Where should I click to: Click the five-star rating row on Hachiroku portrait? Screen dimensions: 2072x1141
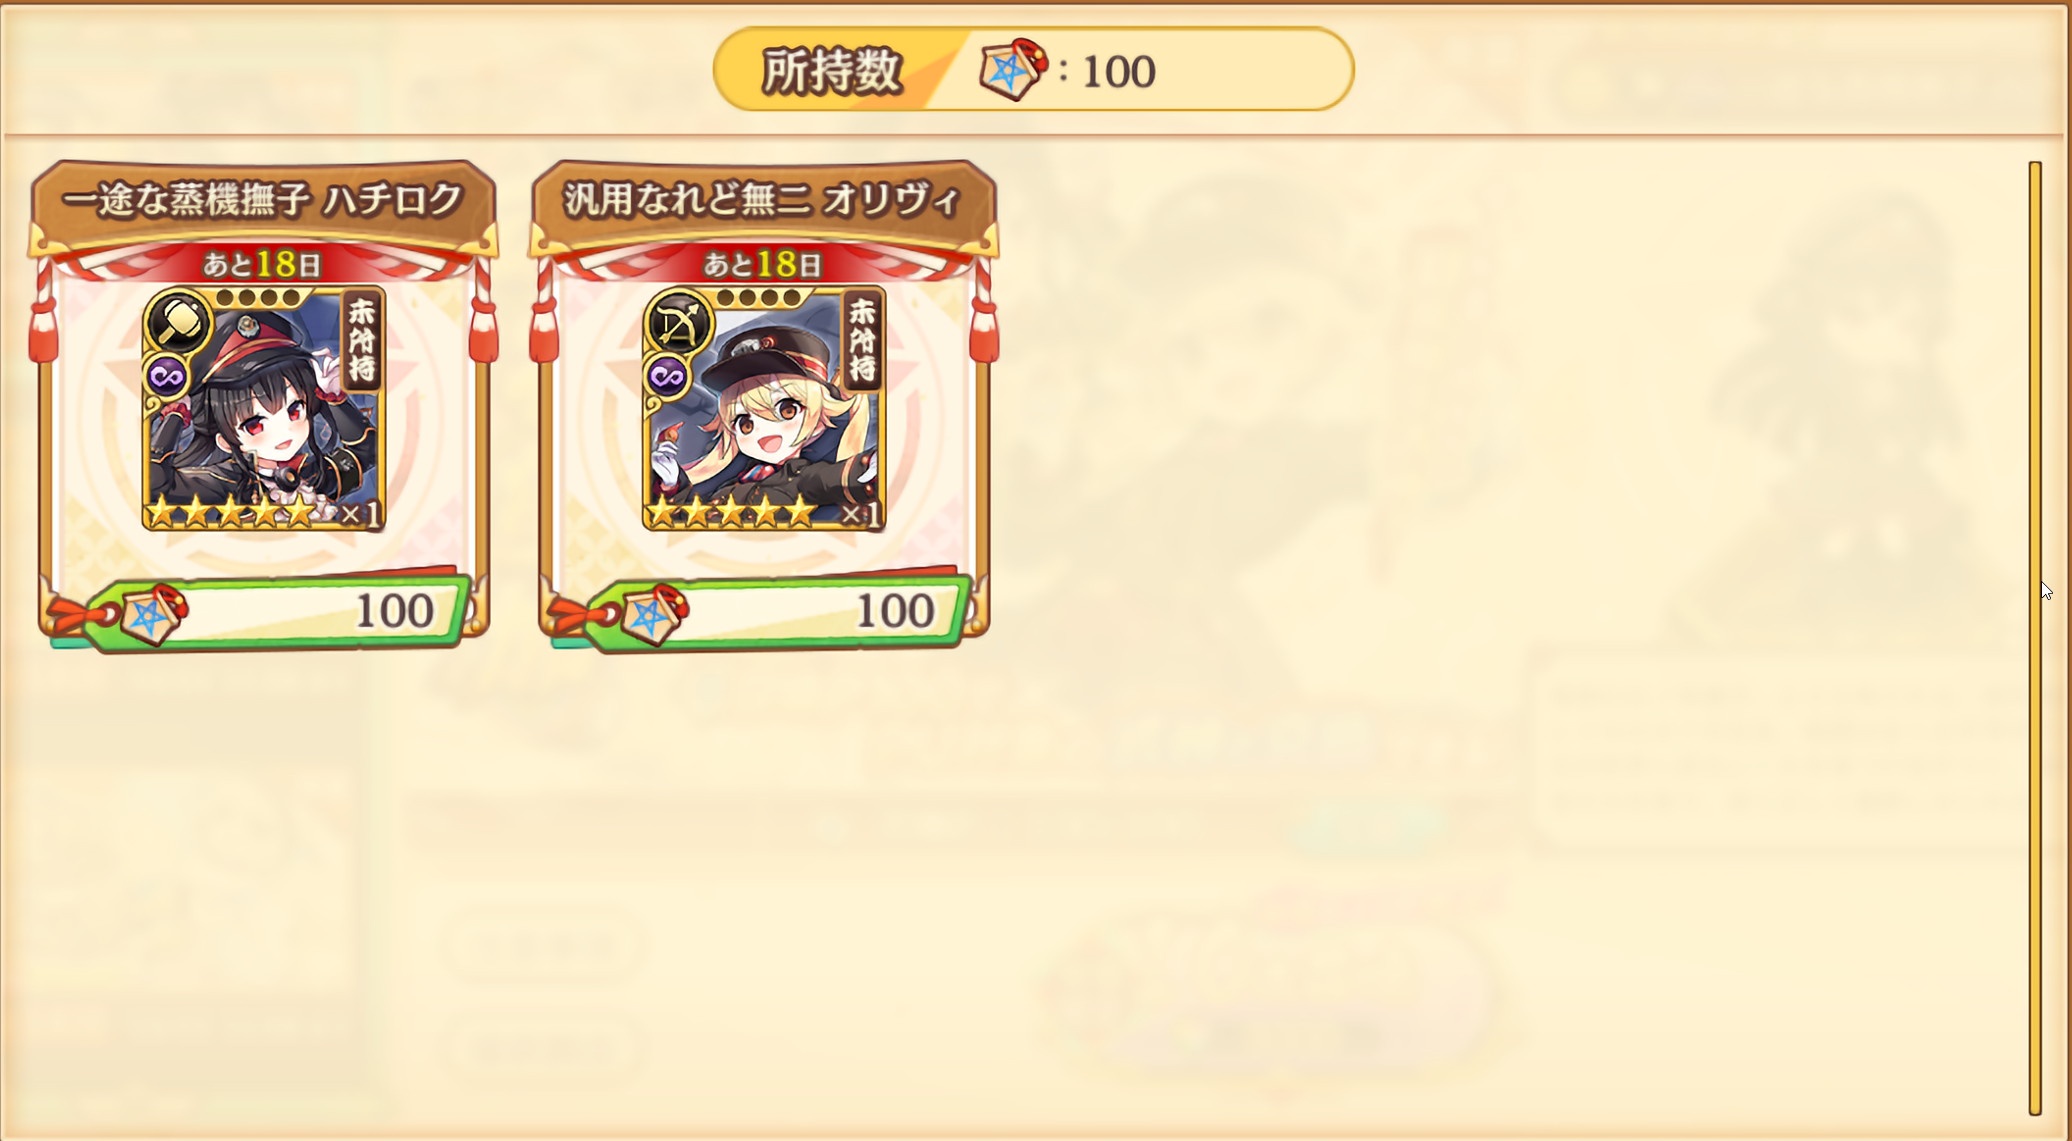tap(231, 514)
